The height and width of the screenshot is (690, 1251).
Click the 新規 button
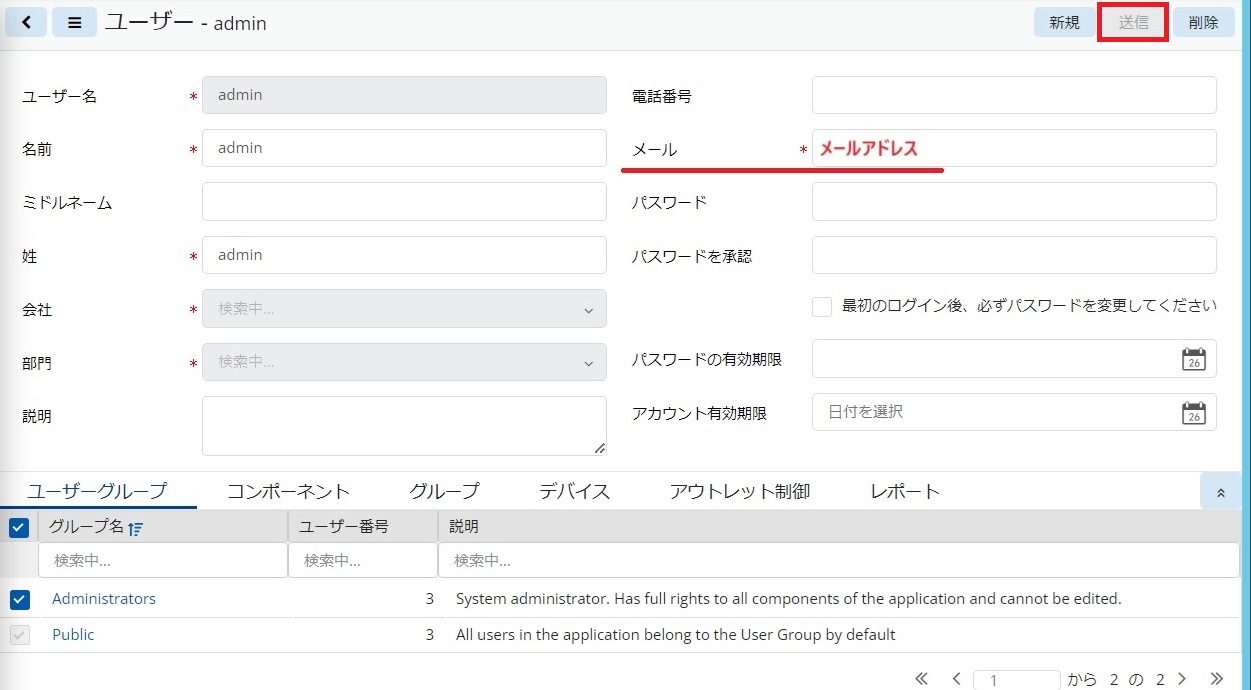point(1064,22)
